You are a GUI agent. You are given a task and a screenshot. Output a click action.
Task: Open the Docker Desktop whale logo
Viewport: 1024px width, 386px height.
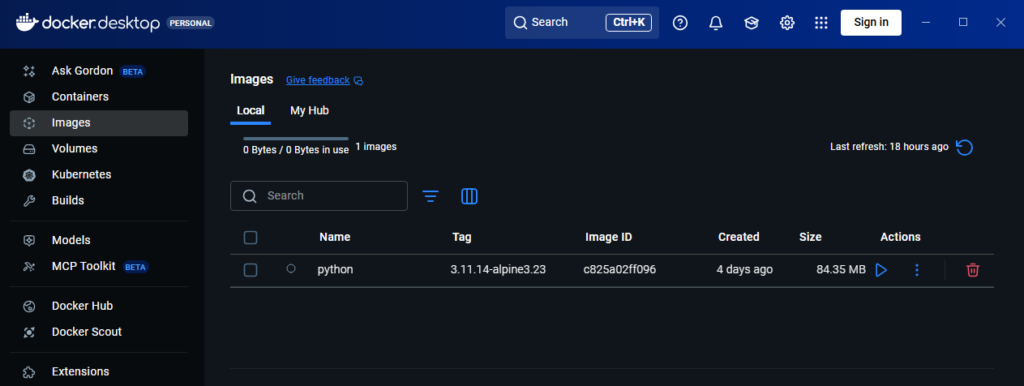click(x=27, y=23)
